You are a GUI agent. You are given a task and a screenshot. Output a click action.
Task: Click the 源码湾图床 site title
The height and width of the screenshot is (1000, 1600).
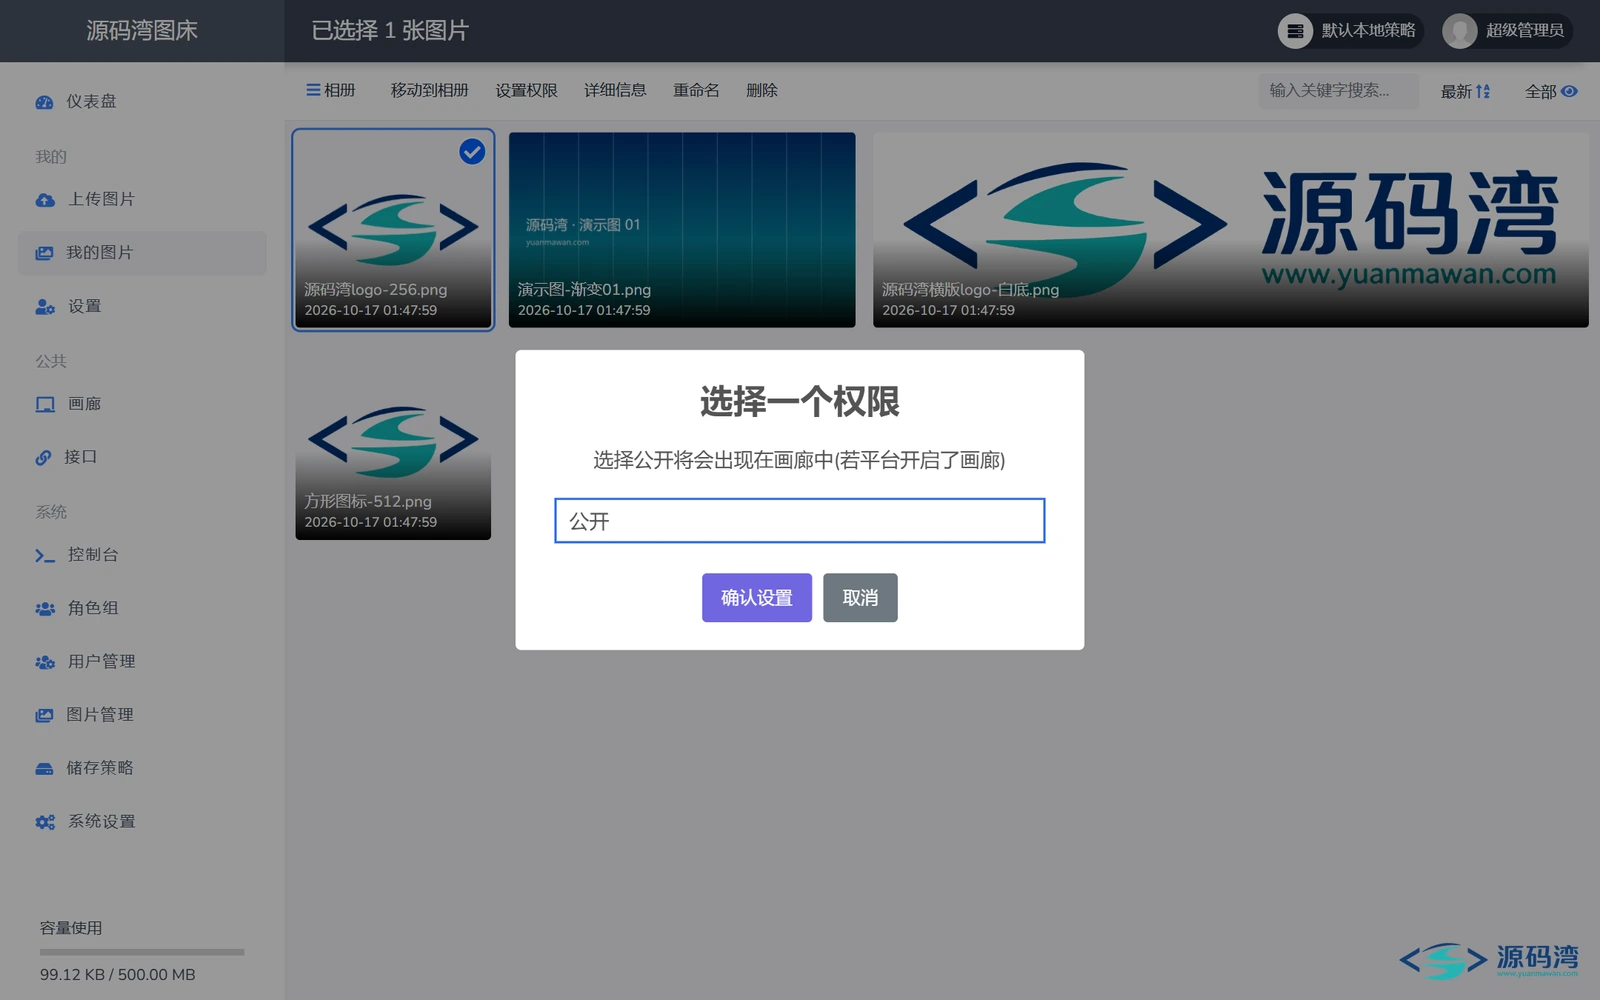click(142, 31)
